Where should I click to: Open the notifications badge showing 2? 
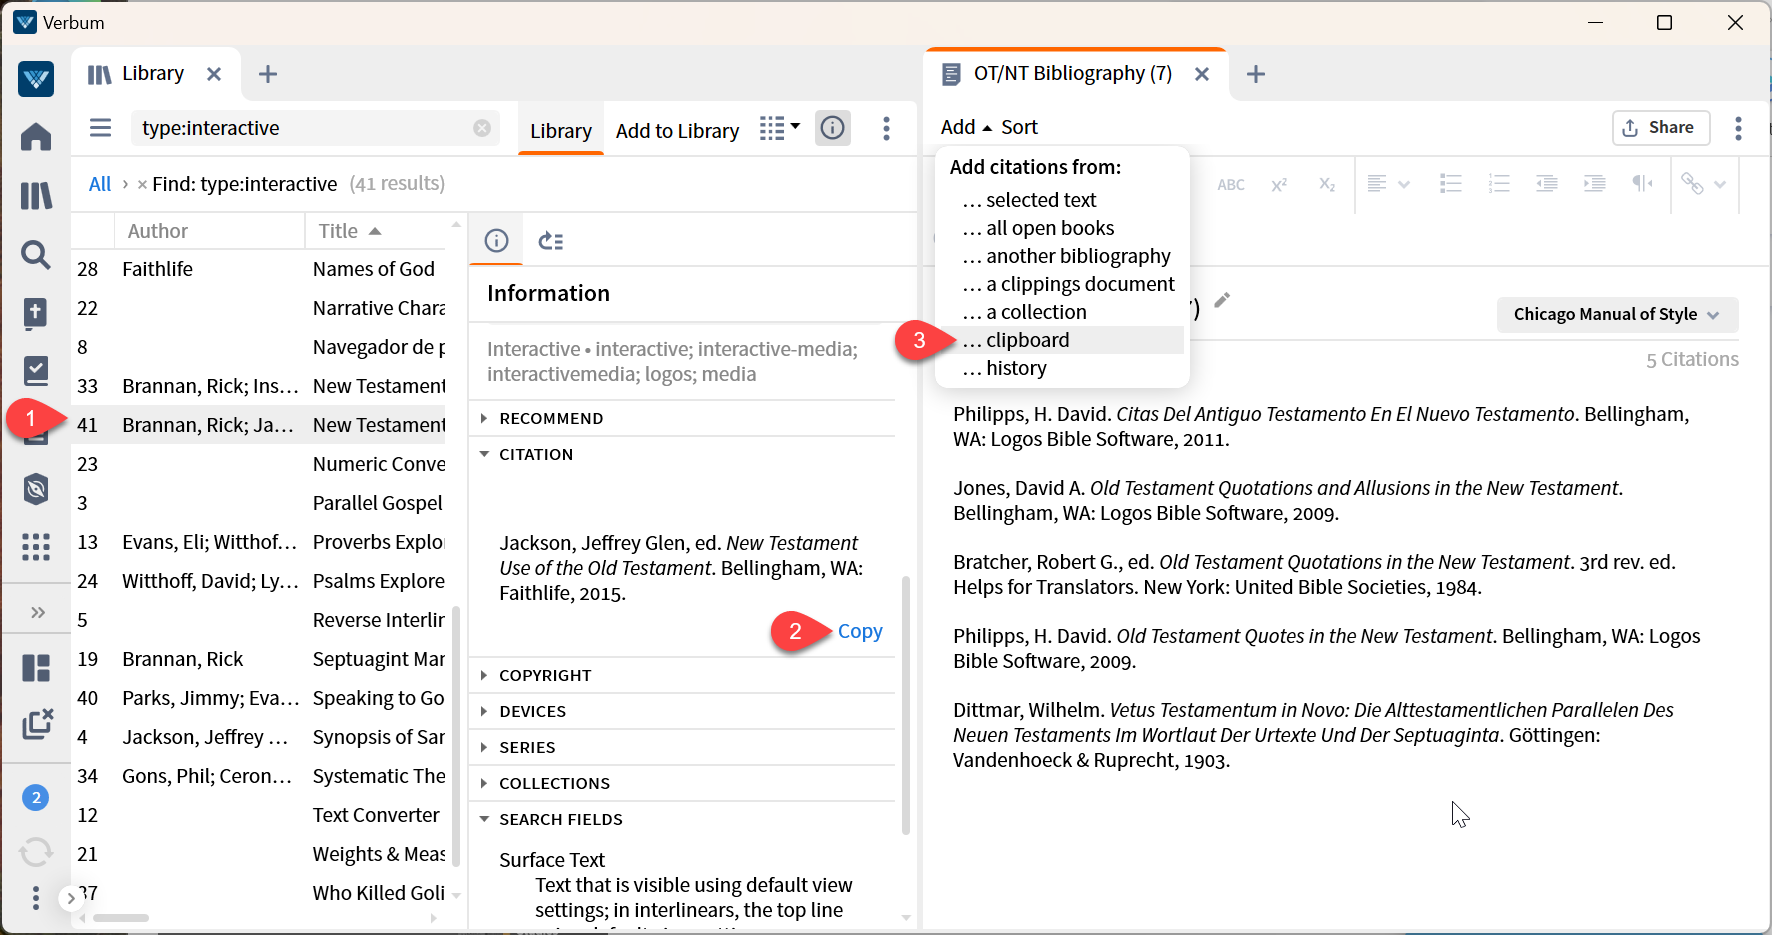click(x=36, y=797)
